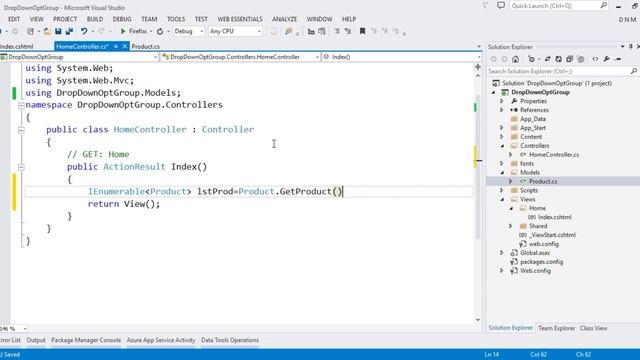The width and height of the screenshot is (640, 360).
Task: Click the Undo arrow icon
Action: click(84, 31)
